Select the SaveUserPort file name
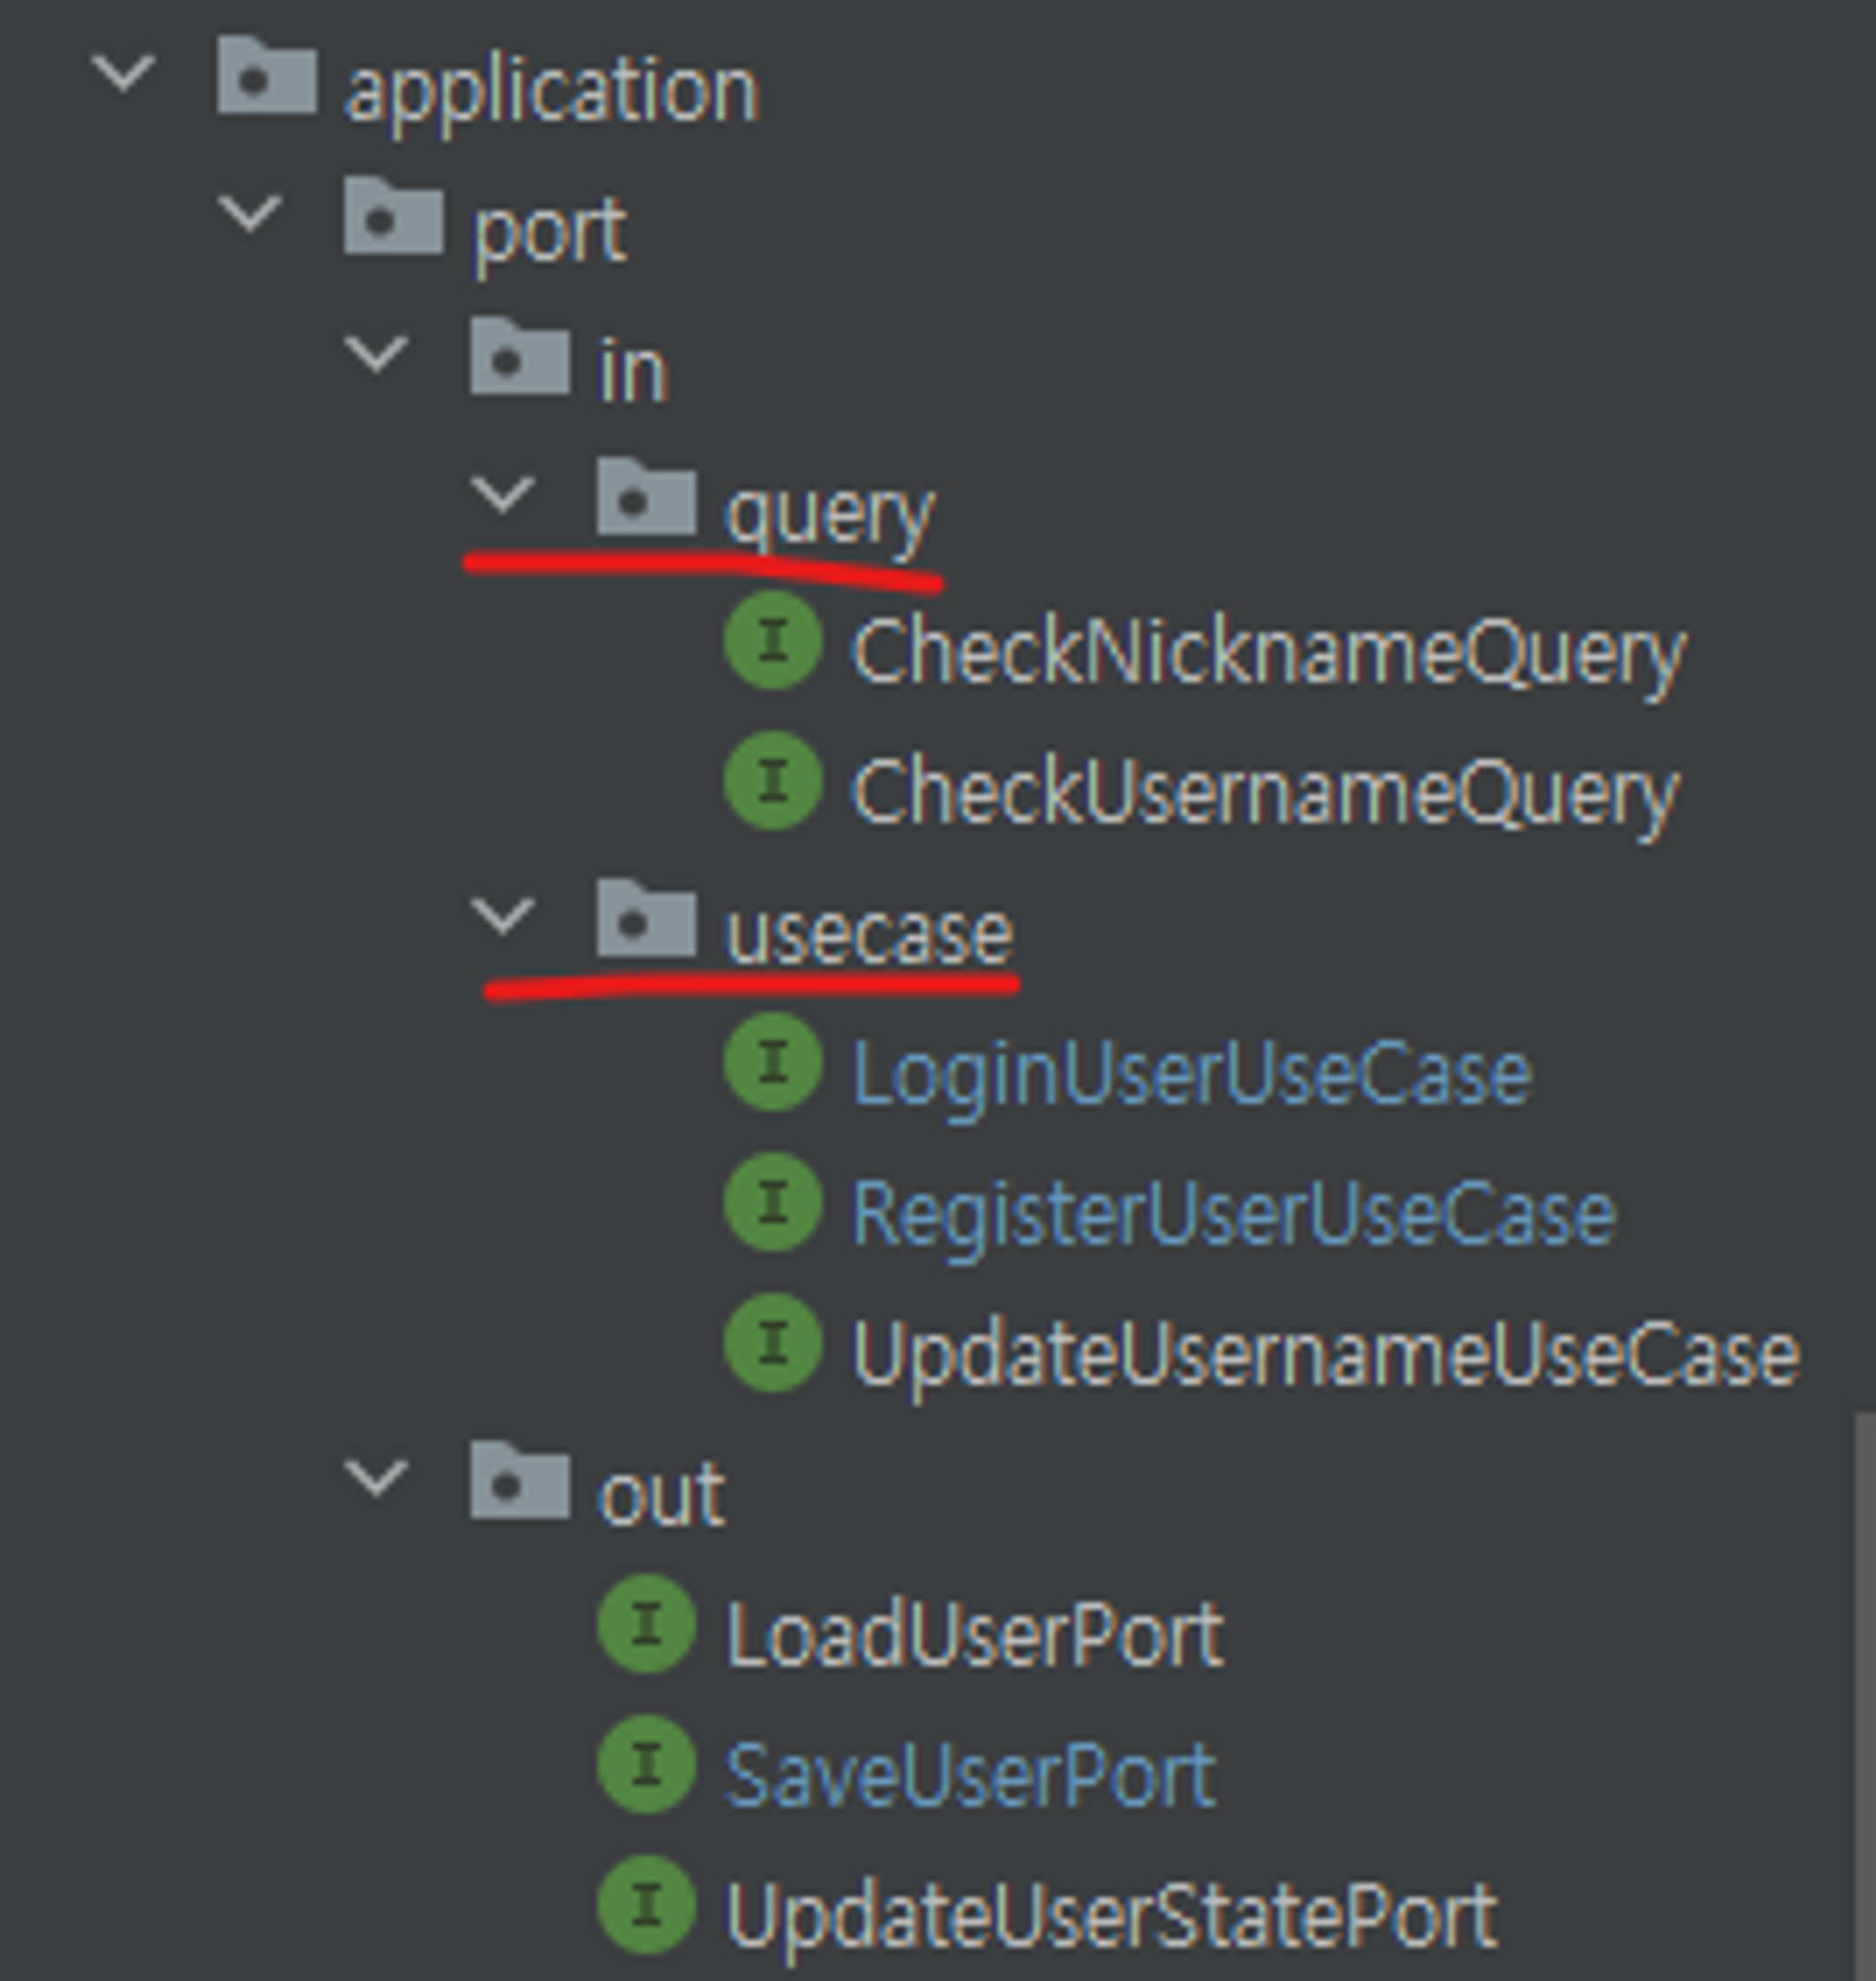This screenshot has width=1876, height=1981. (970, 1776)
